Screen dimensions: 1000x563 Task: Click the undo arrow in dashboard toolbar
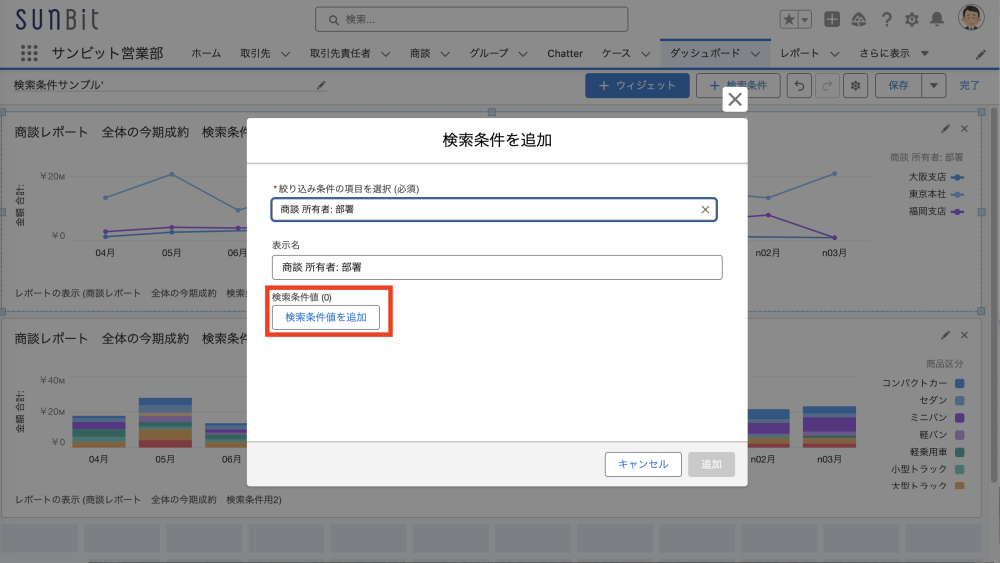pos(800,86)
